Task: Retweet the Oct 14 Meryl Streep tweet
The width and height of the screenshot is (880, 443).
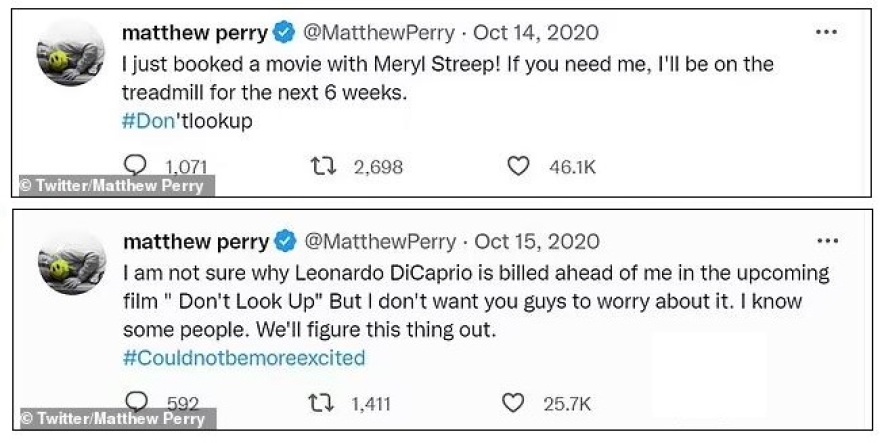Action: (x=322, y=167)
